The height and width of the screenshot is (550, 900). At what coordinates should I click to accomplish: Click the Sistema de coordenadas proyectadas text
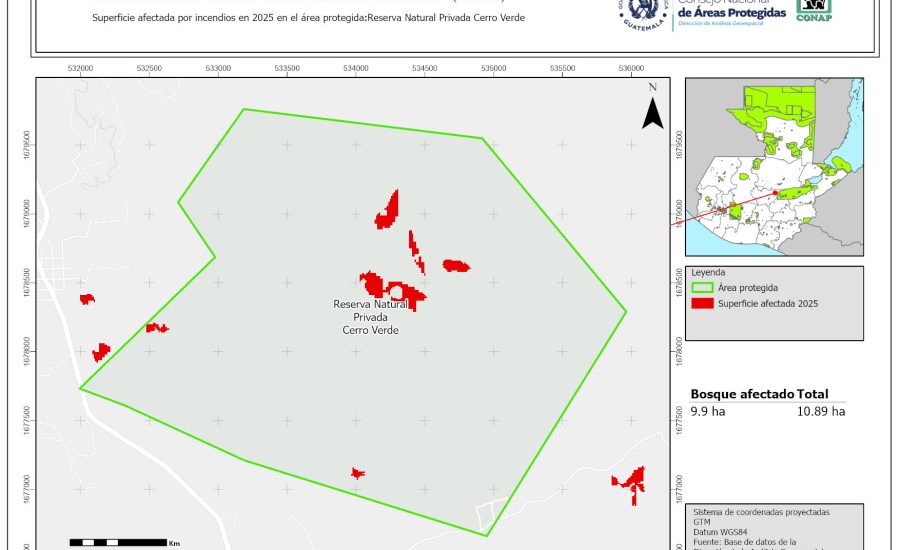pos(760,512)
